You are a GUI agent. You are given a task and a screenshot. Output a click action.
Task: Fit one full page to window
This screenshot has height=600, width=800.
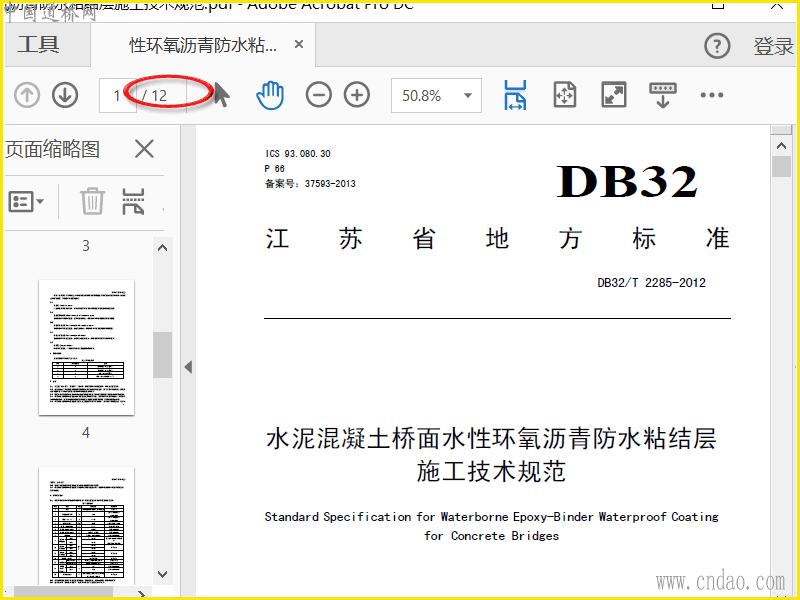point(565,95)
